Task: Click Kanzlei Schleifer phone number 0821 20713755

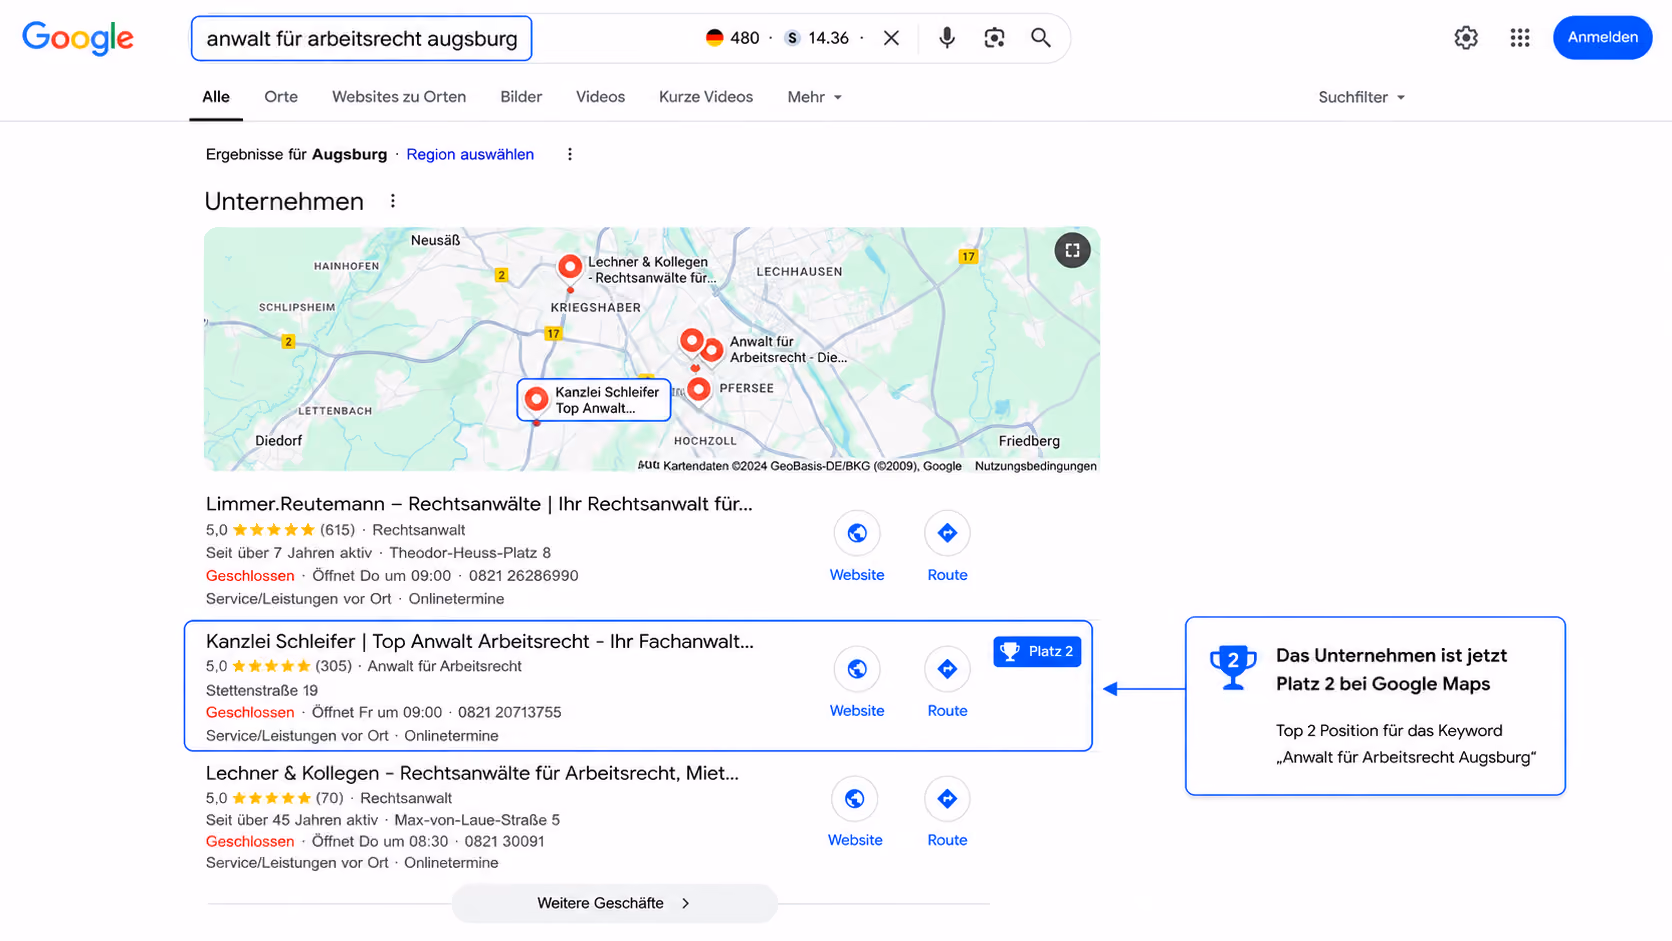Action: [x=510, y=712]
